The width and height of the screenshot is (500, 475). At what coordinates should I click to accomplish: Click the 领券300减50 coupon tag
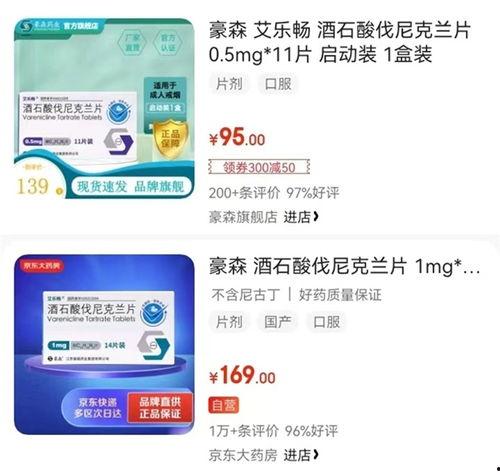[x=259, y=167]
